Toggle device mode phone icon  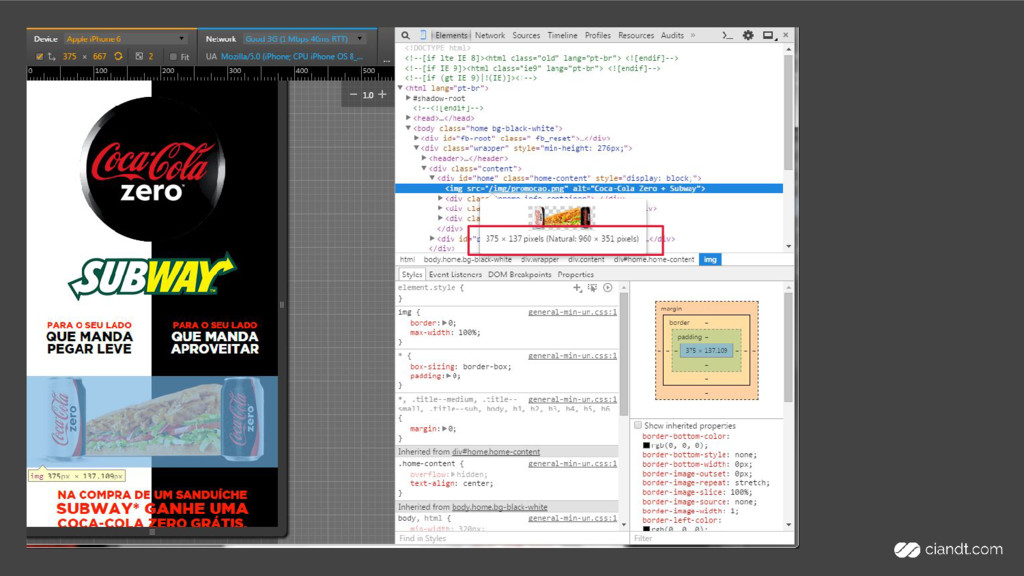point(423,35)
